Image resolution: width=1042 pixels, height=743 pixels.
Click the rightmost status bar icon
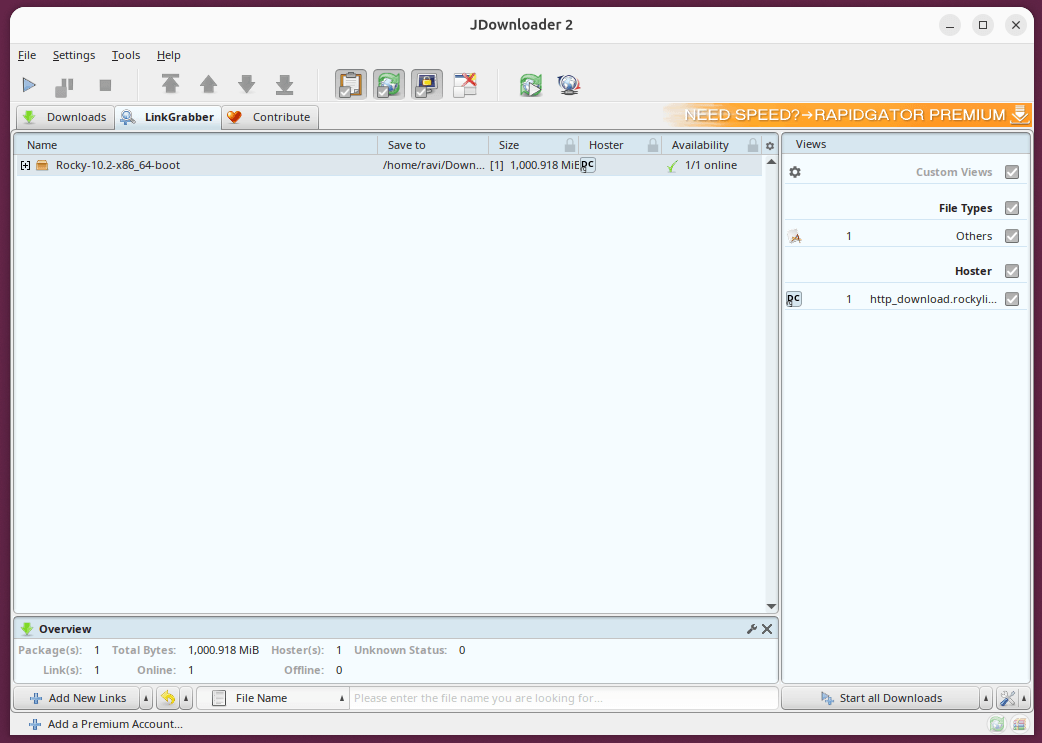[1019, 724]
